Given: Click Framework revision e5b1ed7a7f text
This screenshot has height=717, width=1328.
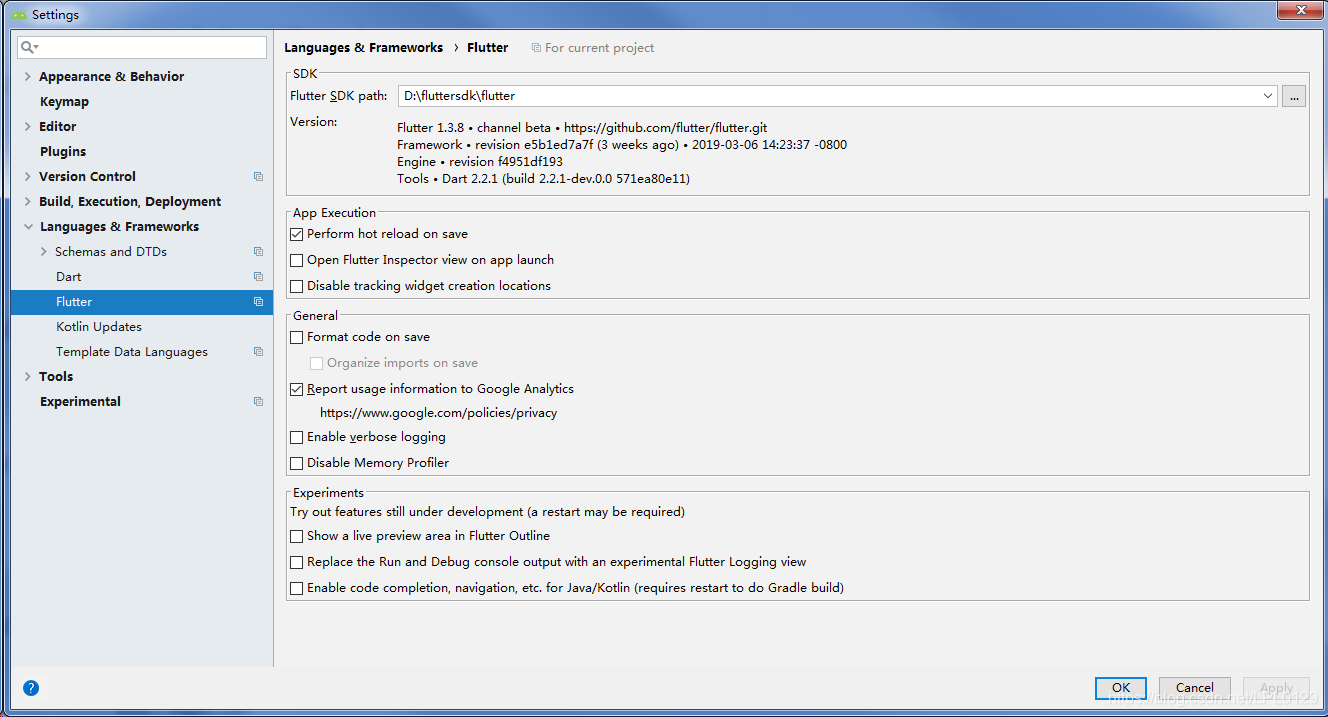Looking at the screenshot, I should 622,145.
